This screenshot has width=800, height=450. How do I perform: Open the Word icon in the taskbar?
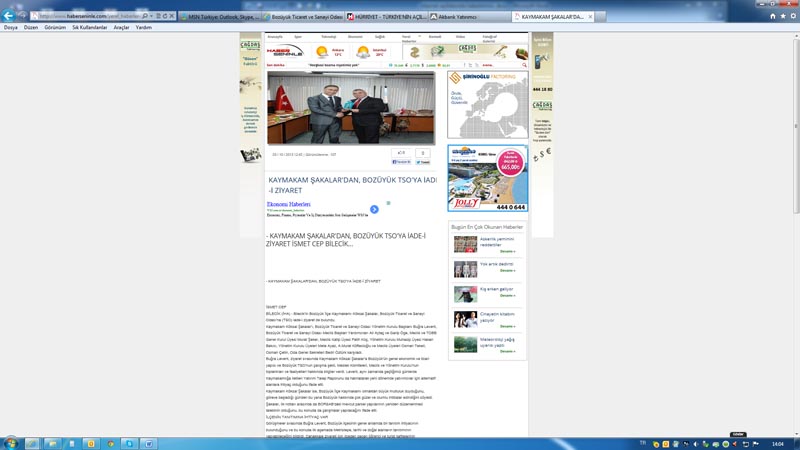tap(149, 443)
